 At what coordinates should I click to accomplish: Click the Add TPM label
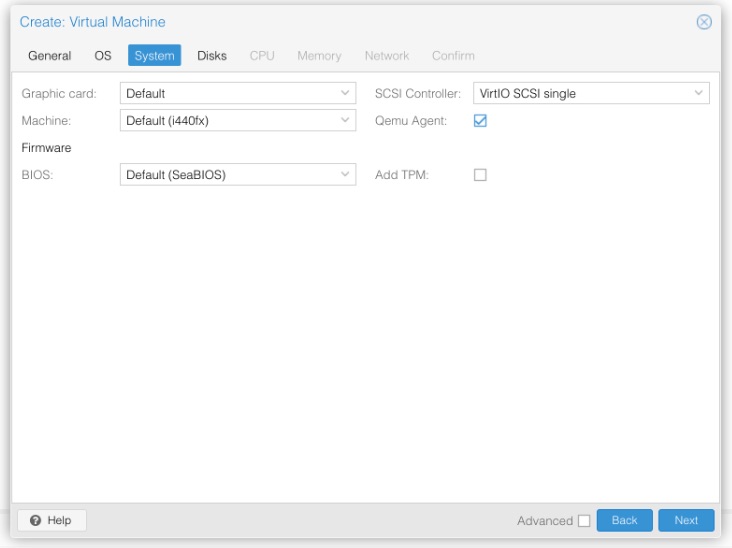click(402, 175)
